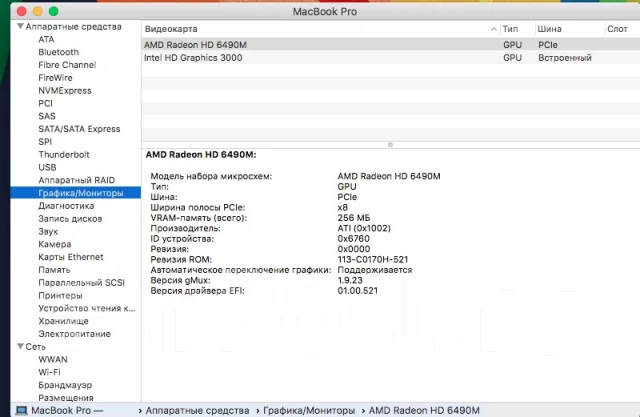Sort by the Видеокарта column arrow
Screen dimensions: 640x417
click(493, 29)
